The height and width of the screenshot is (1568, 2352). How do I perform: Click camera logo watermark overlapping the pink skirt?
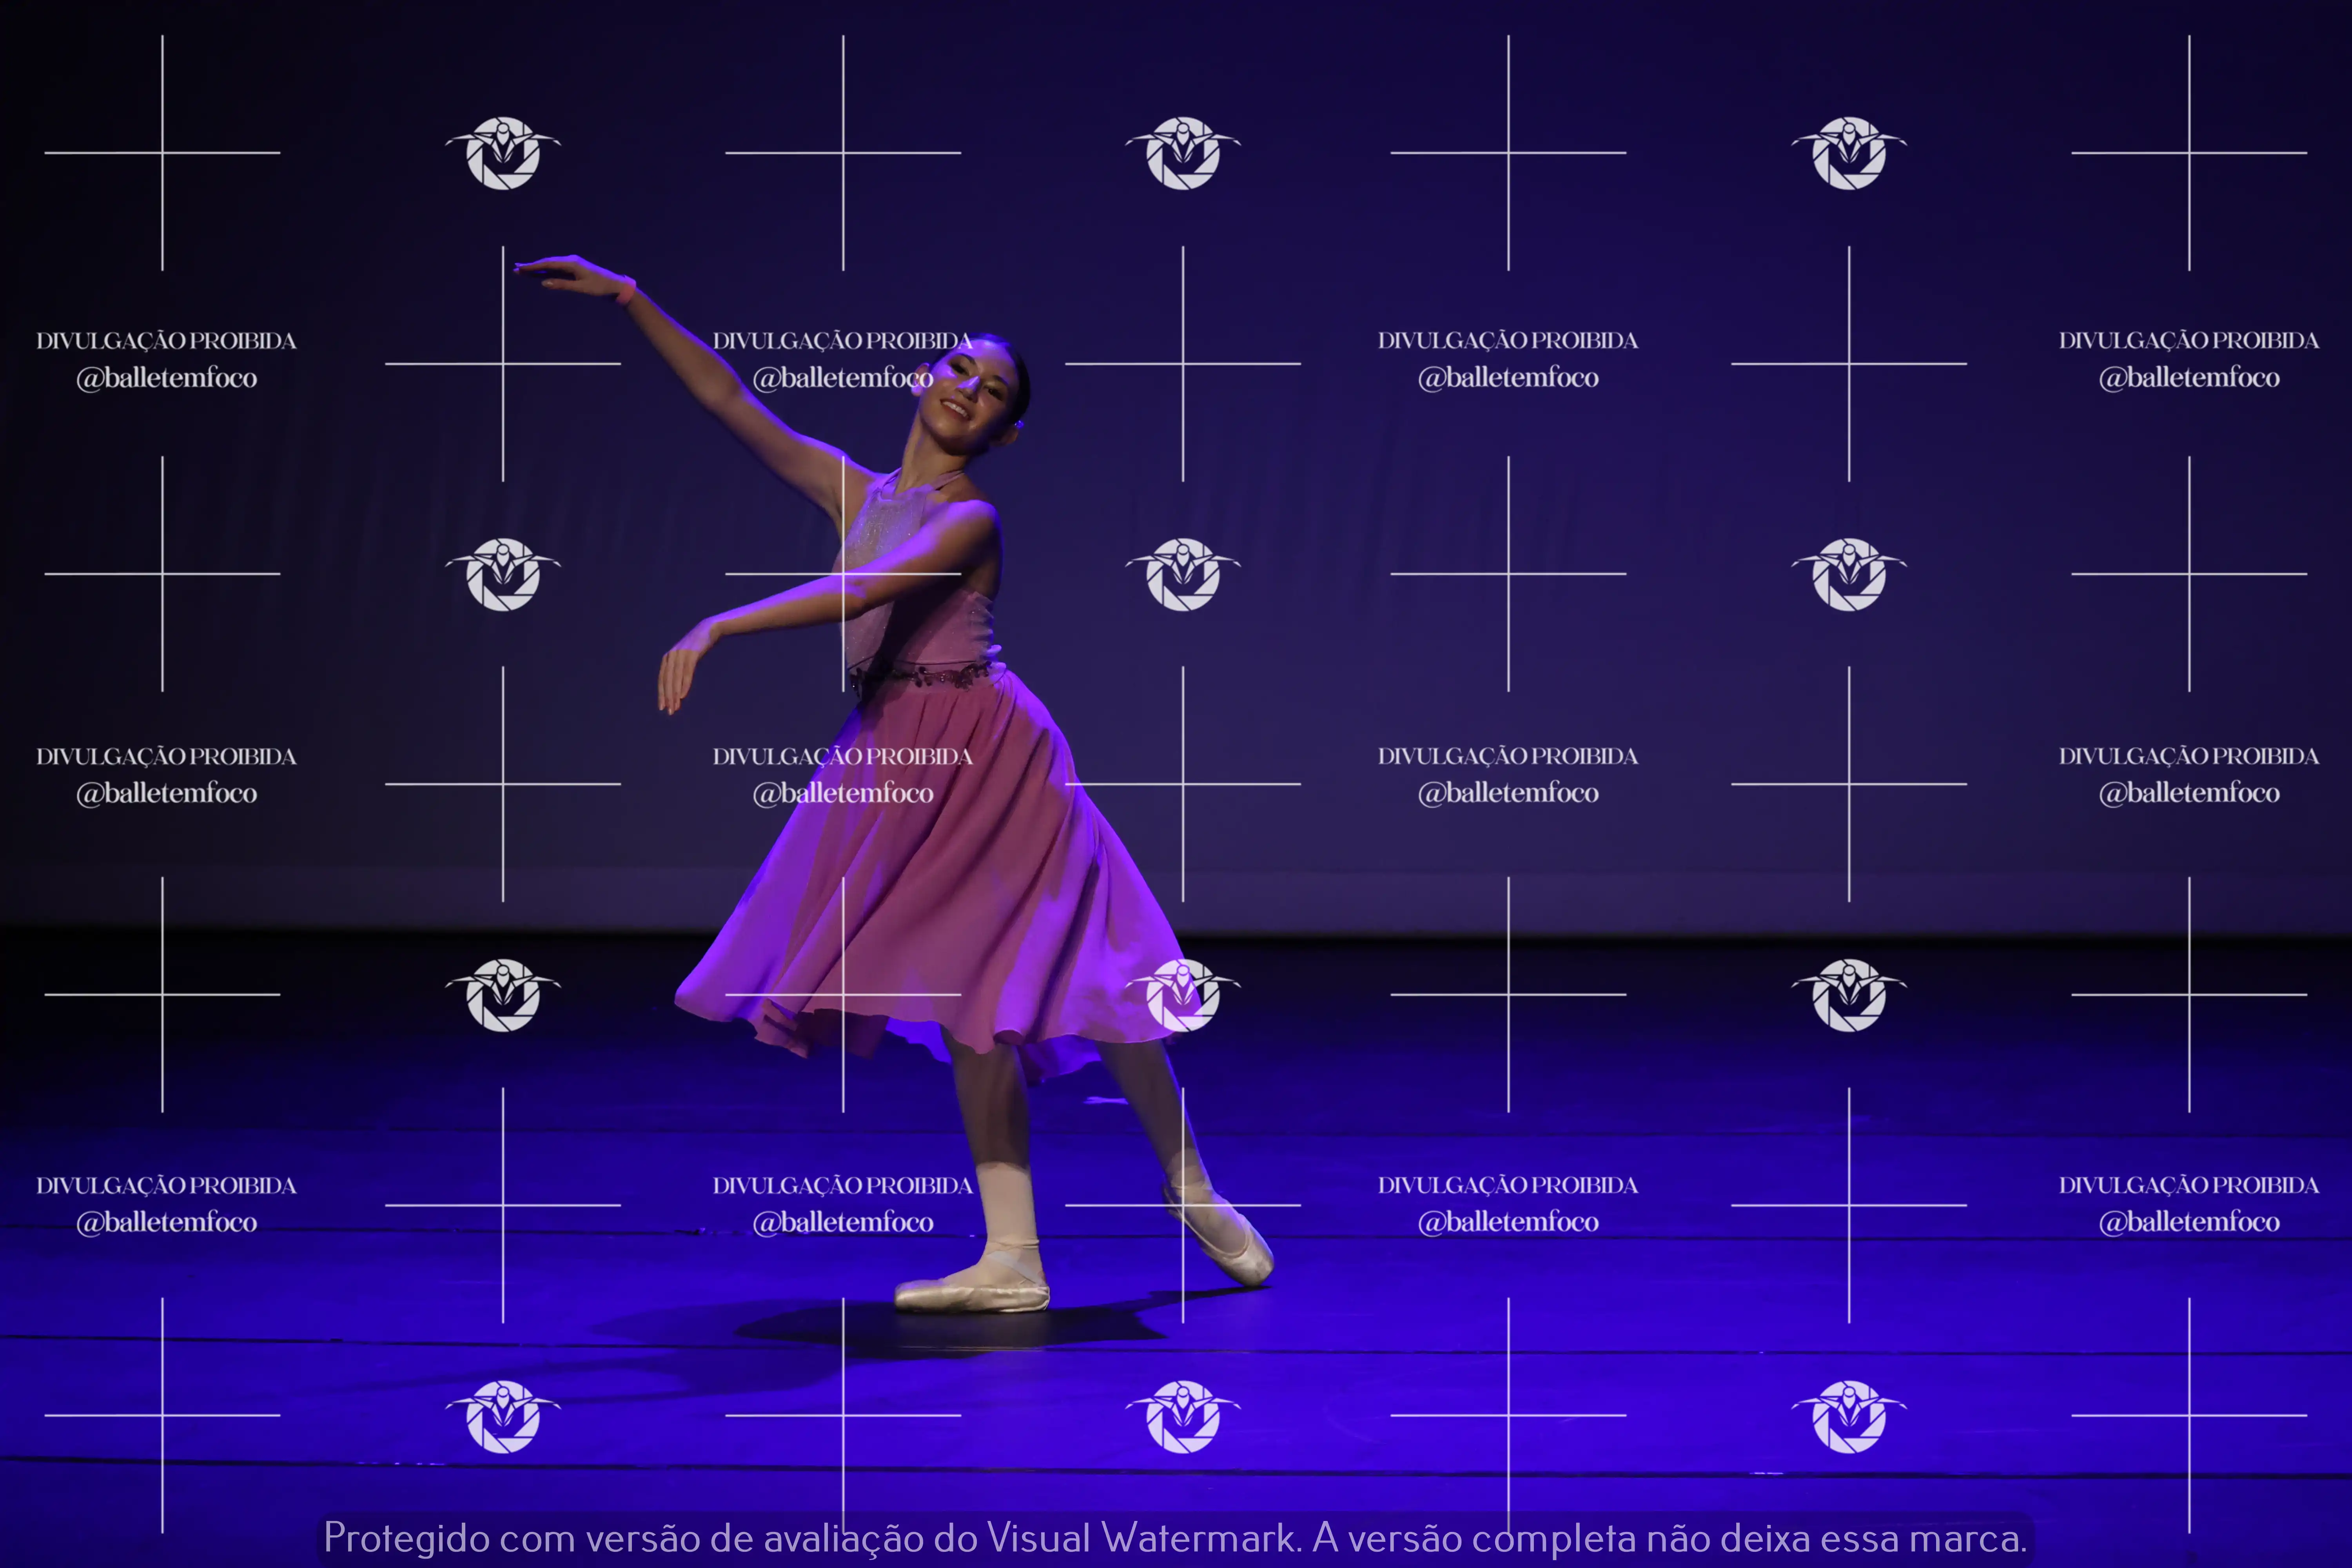click(x=1183, y=995)
